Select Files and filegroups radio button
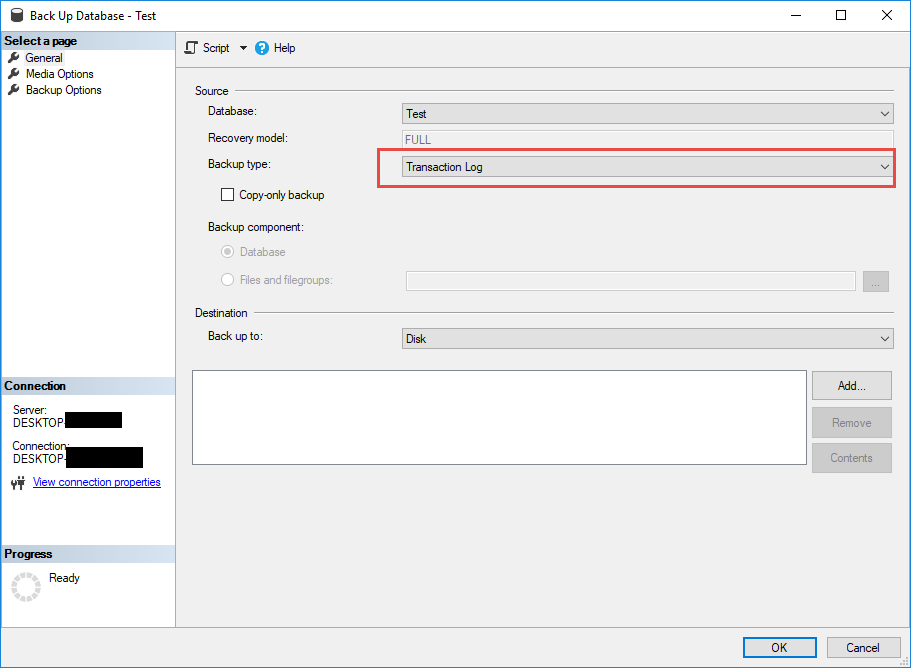The image size is (911, 668). click(x=228, y=280)
